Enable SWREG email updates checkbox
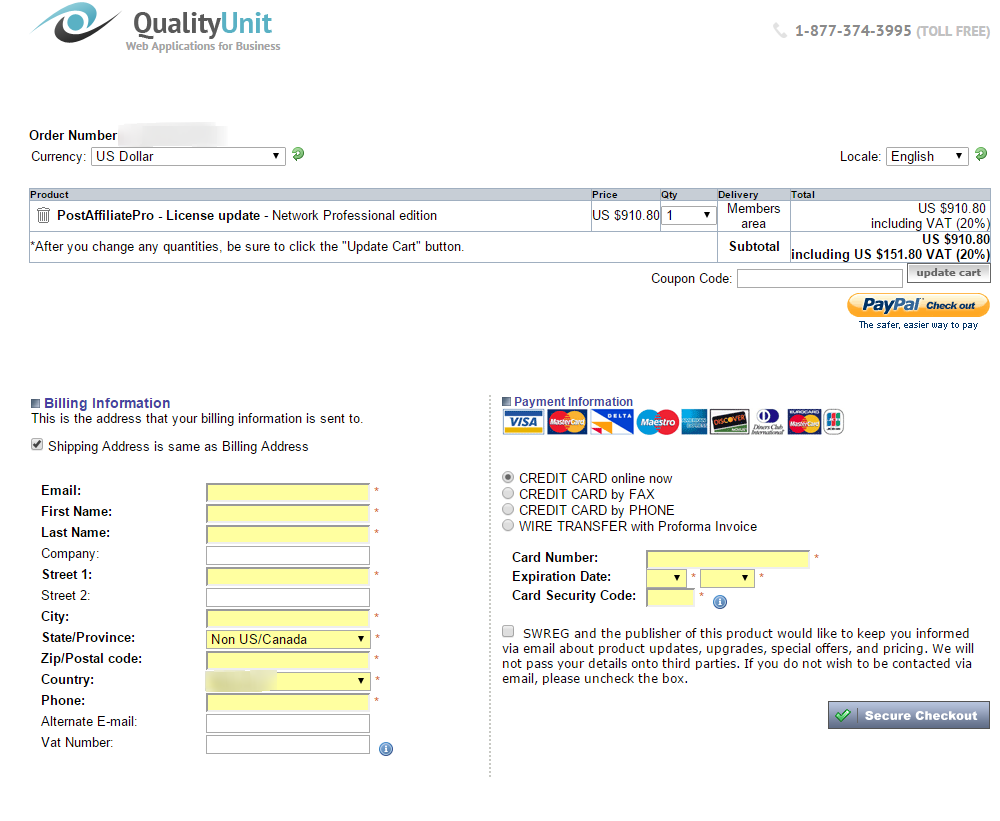This screenshot has height=821, width=1000. click(508, 631)
